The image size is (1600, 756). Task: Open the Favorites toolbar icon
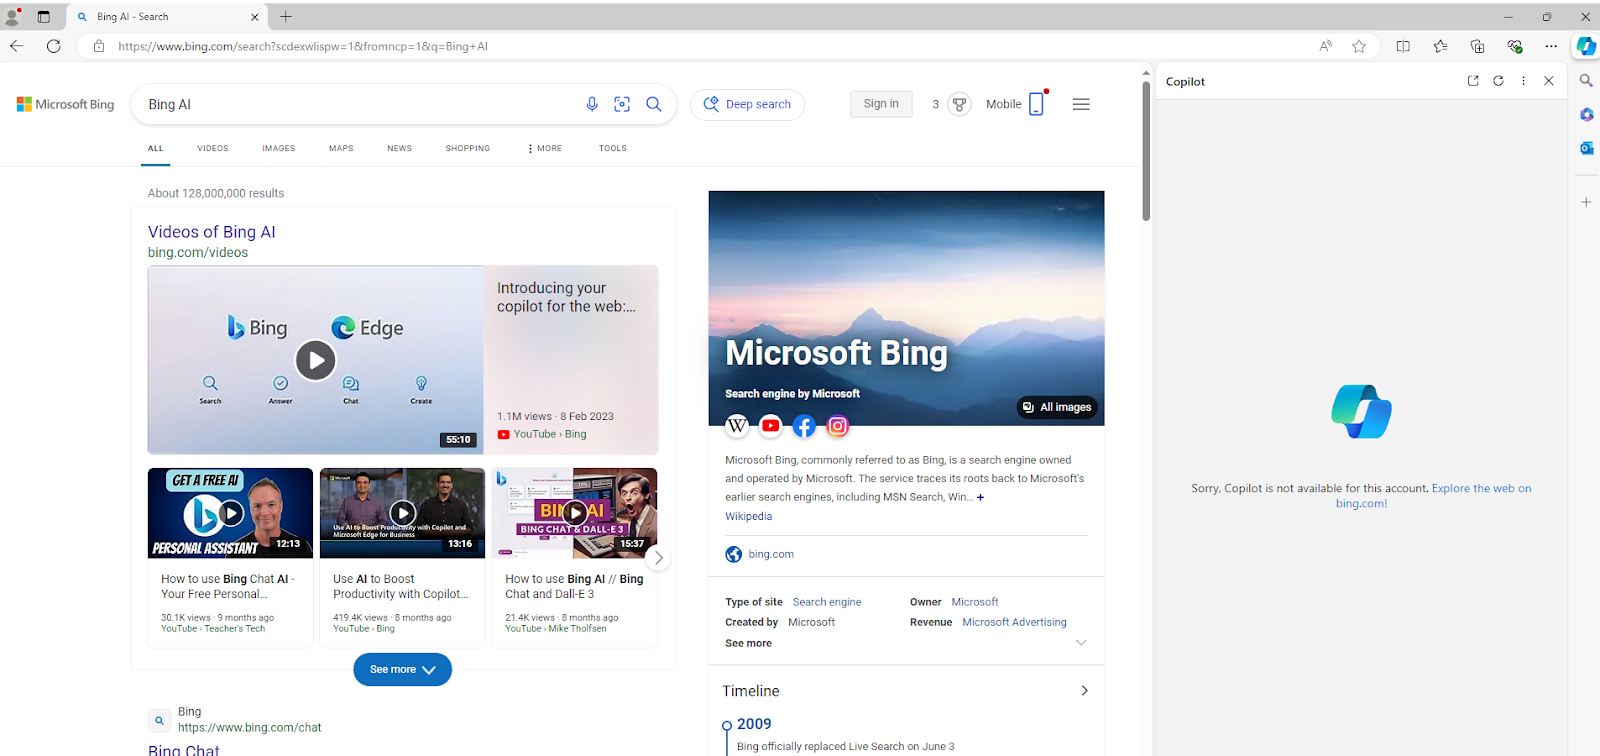tap(1440, 46)
